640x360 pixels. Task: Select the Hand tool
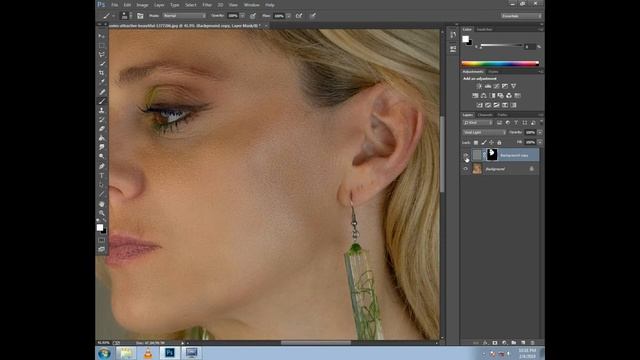pos(102,204)
